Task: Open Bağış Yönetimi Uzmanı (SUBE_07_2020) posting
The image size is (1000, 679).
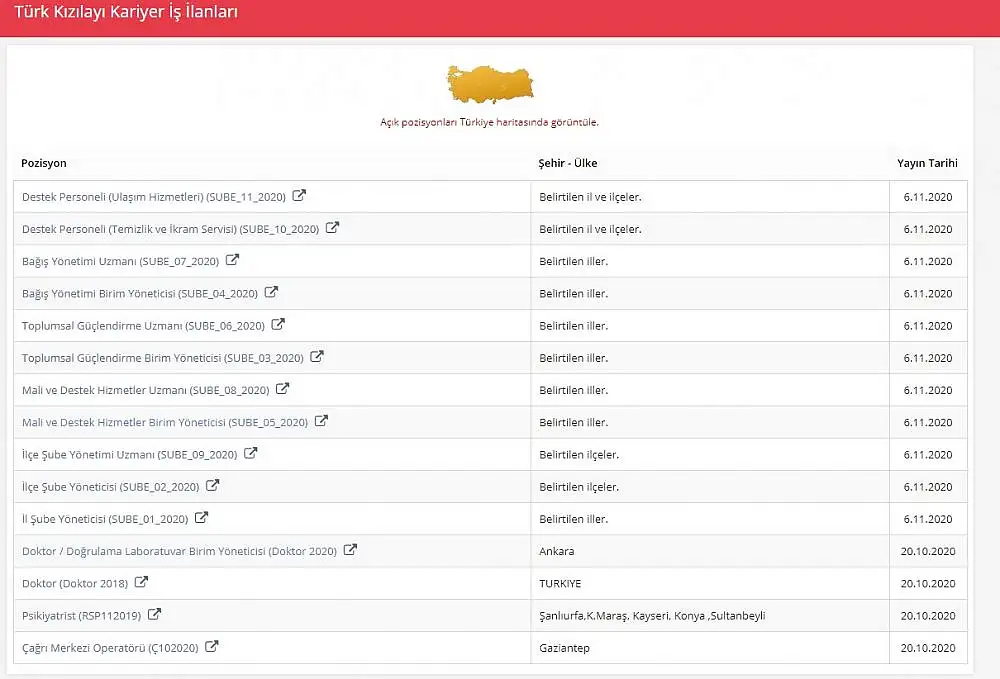Action: pos(121,262)
